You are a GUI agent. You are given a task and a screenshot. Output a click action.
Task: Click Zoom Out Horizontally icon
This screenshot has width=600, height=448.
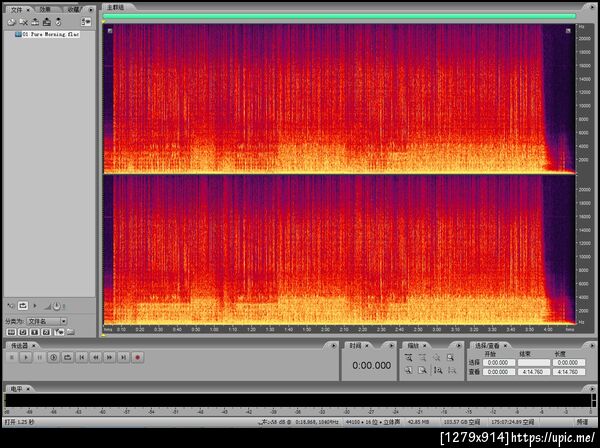click(422, 358)
